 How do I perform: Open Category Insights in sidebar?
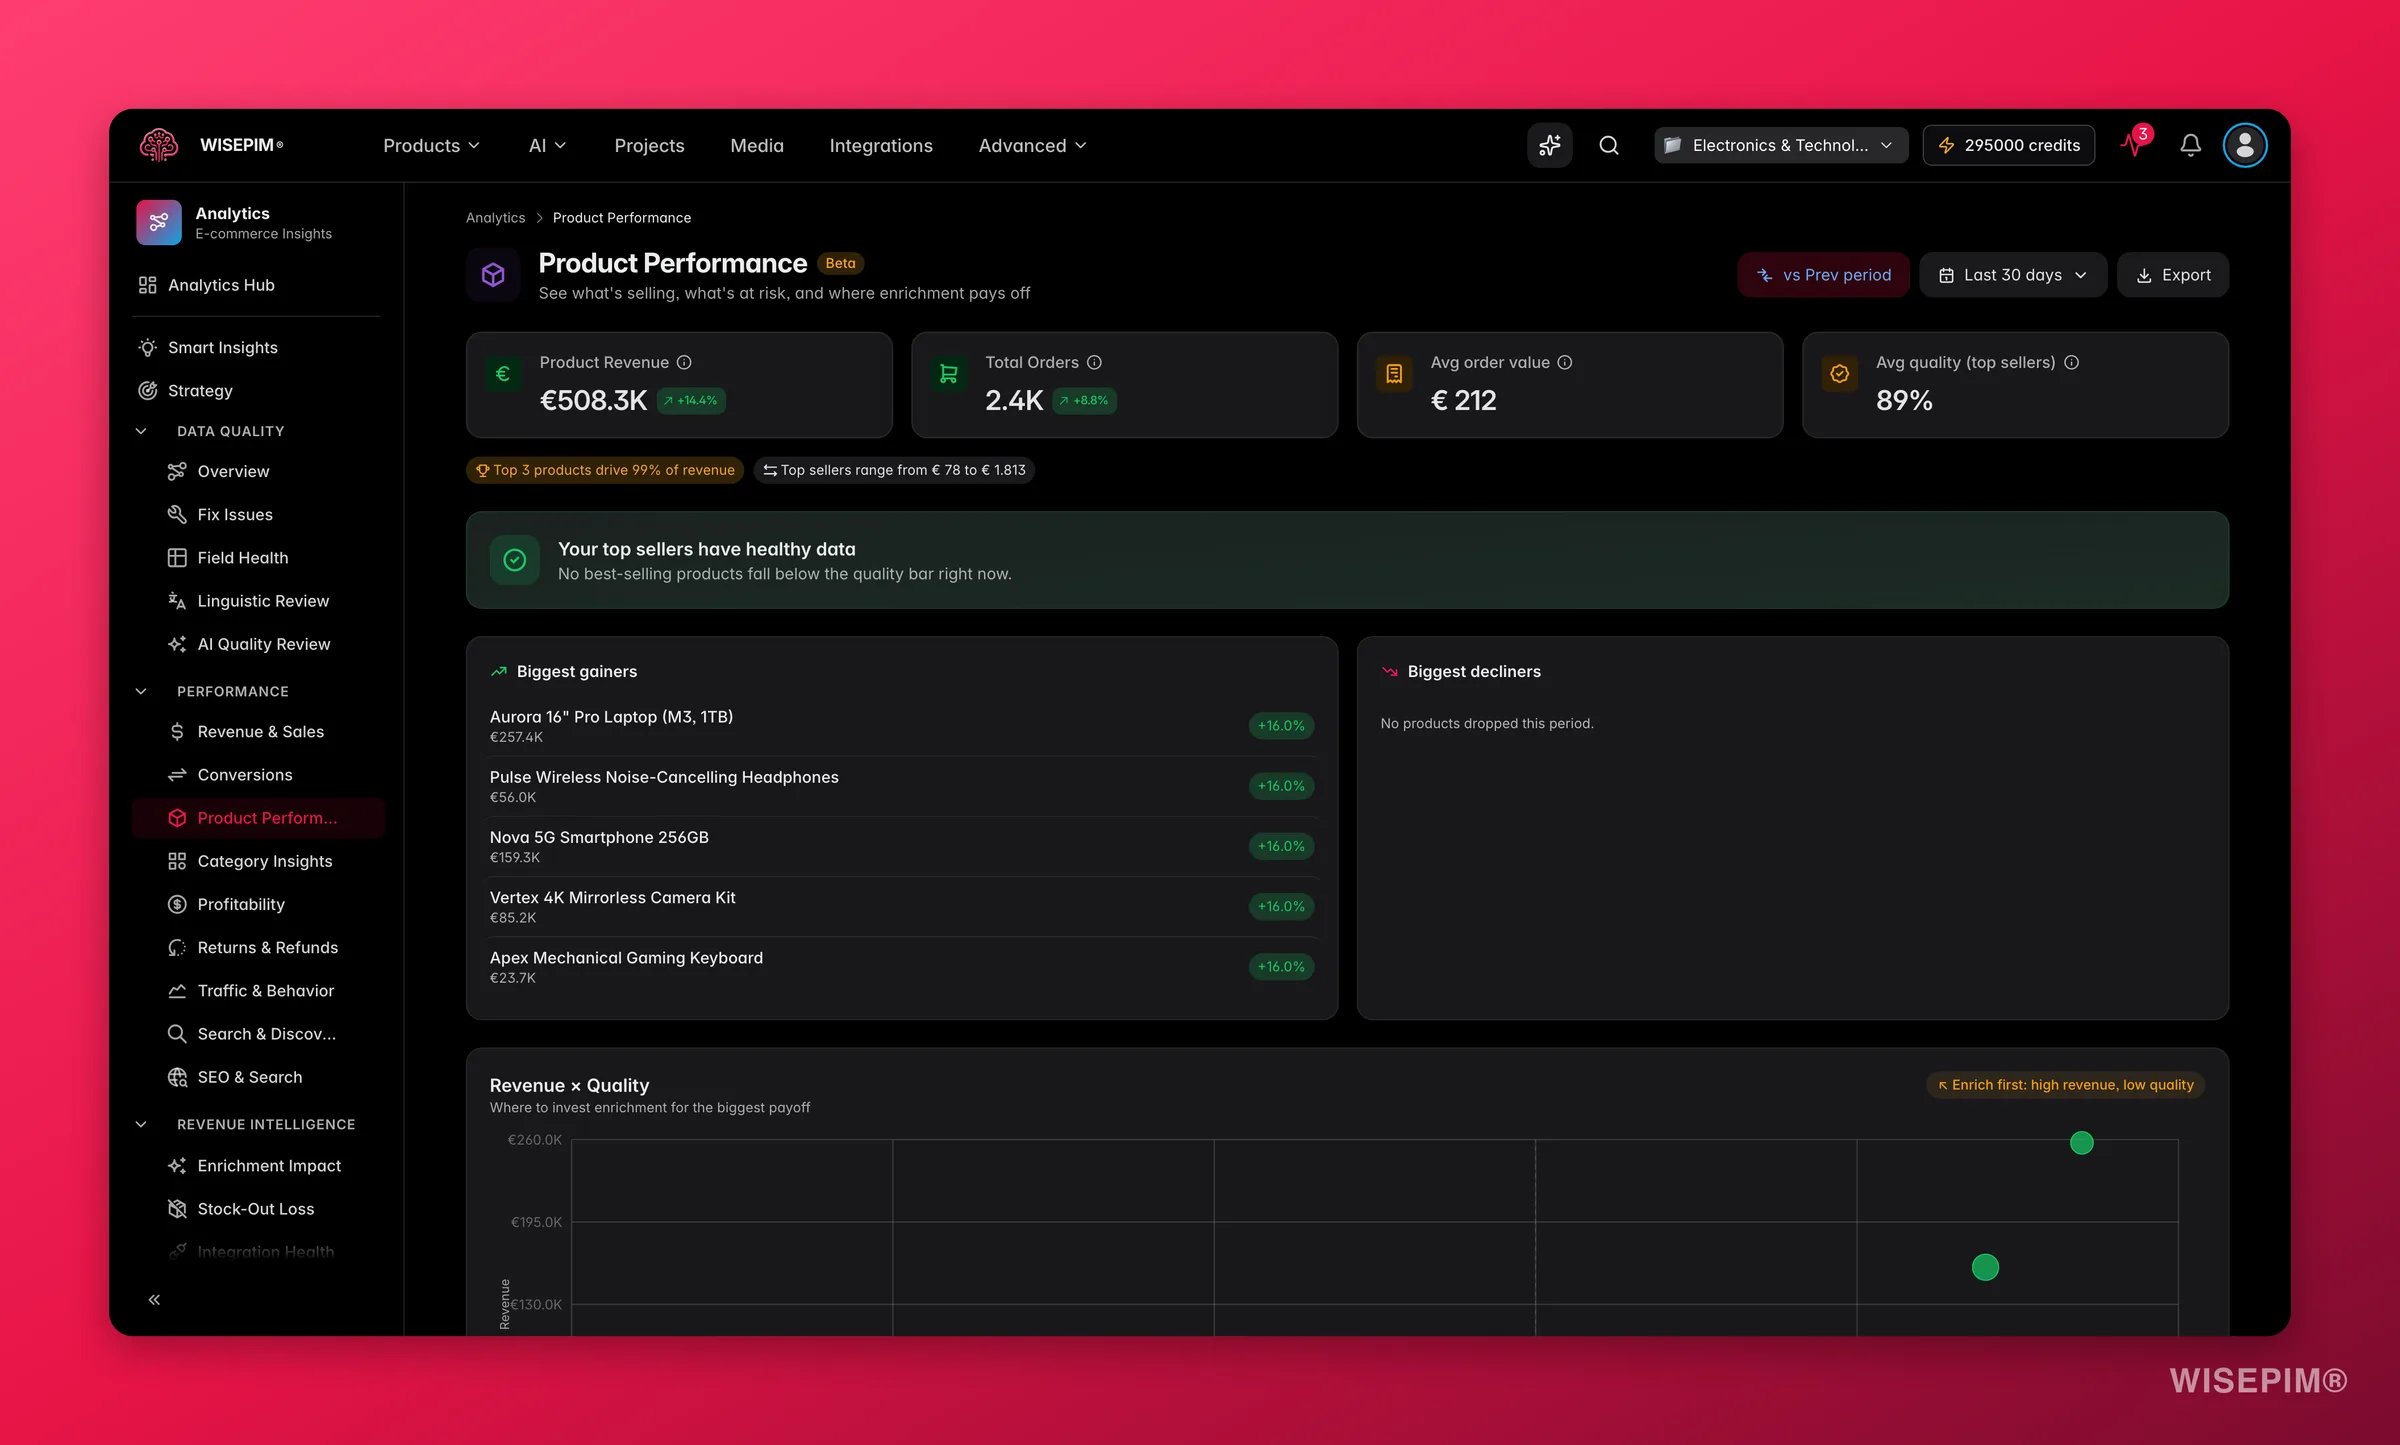257,861
